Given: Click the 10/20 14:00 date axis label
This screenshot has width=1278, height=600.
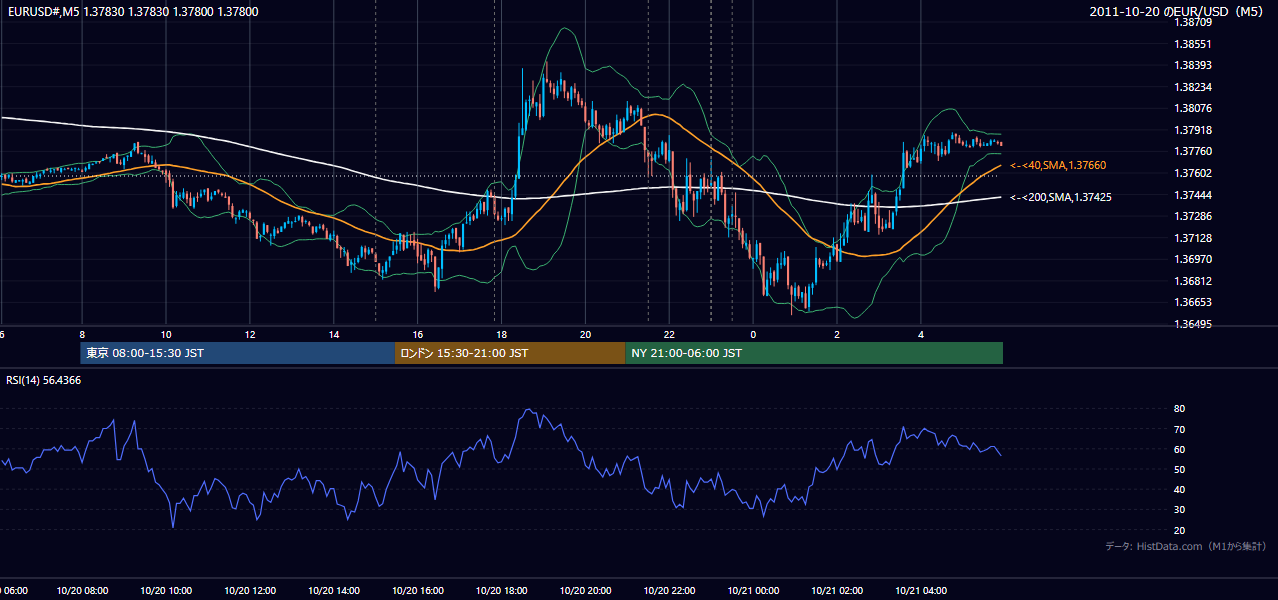Looking at the screenshot, I should [x=334, y=591].
